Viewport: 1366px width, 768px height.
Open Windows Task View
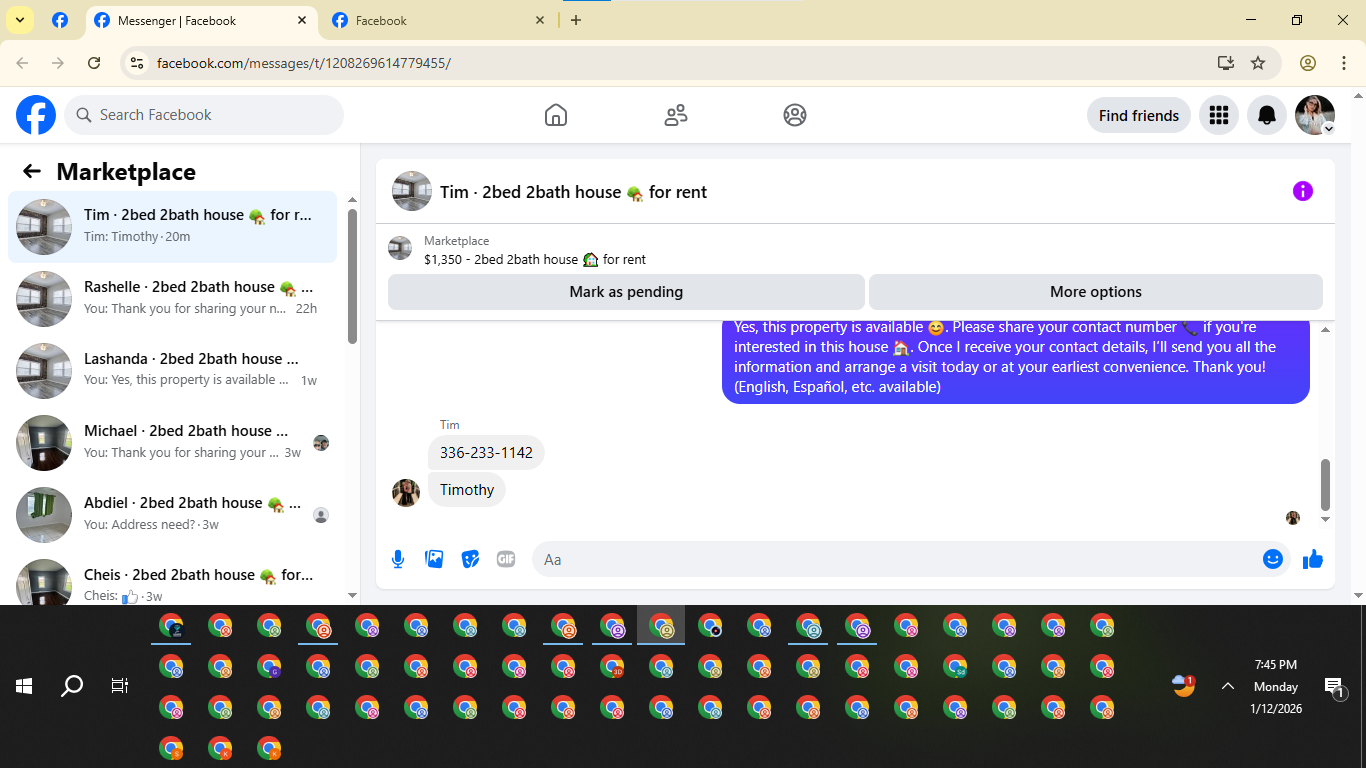pyautogui.click(x=120, y=686)
